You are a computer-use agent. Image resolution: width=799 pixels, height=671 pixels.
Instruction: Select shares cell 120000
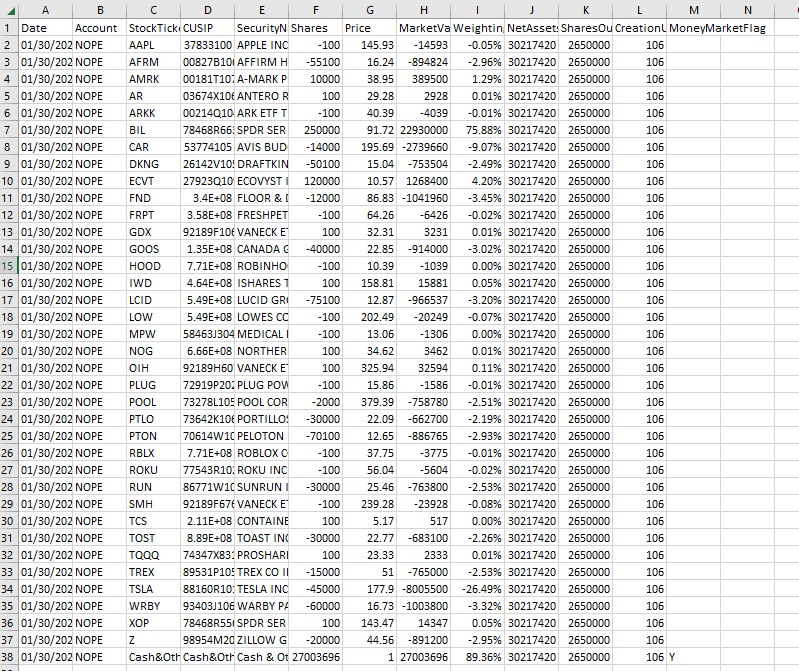point(315,181)
